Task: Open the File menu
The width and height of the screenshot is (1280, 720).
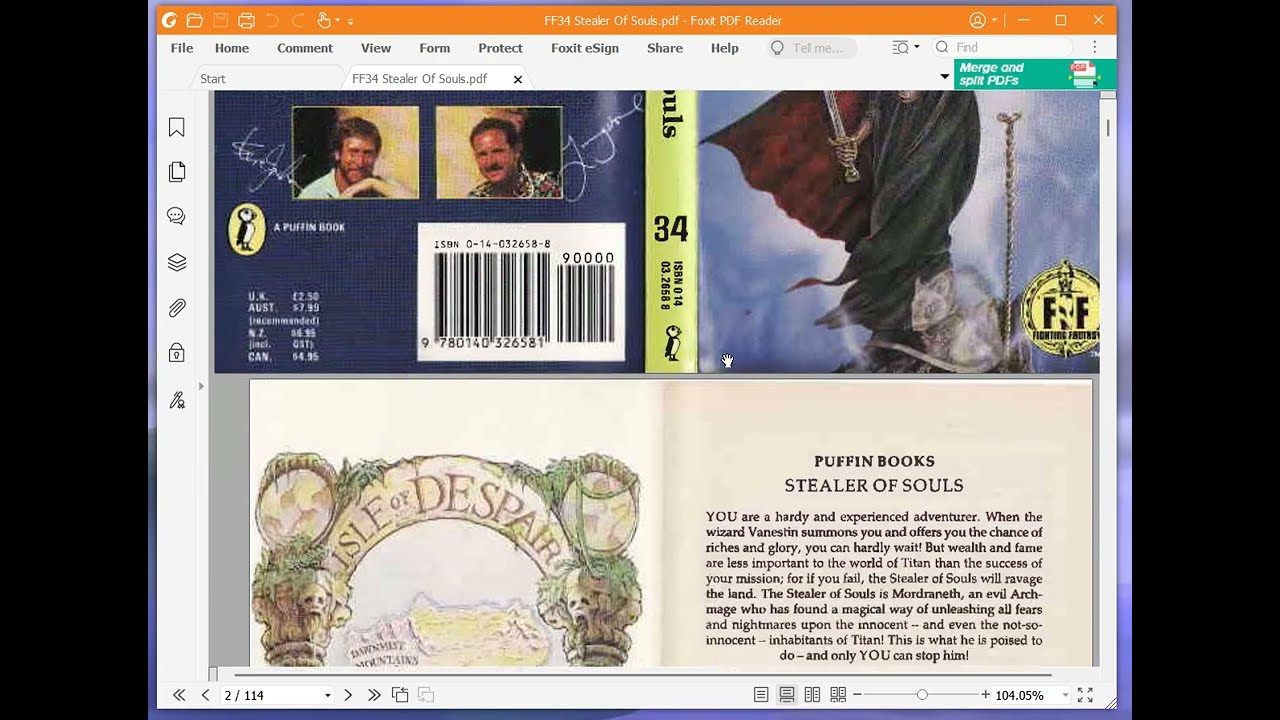Action: pyautogui.click(x=182, y=48)
